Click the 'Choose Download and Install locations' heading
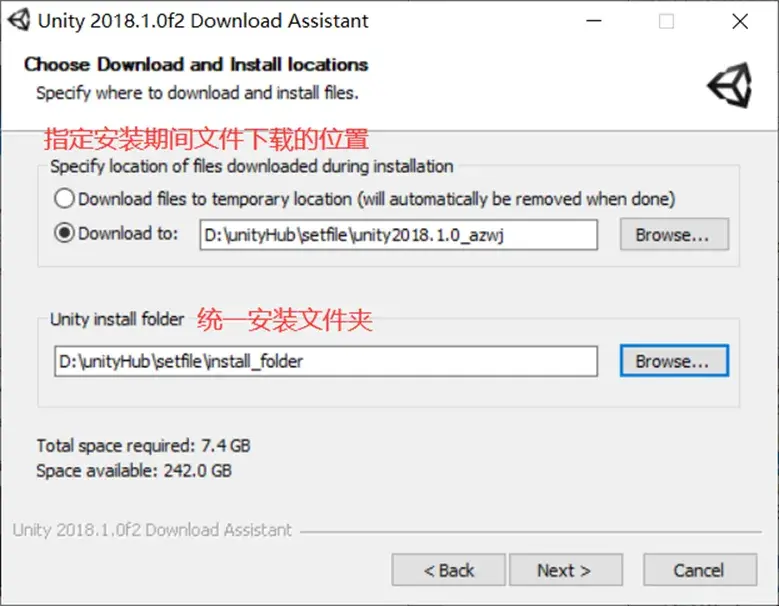Image resolution: width=779 pixels, height=606 pixels. coord(196,65)
